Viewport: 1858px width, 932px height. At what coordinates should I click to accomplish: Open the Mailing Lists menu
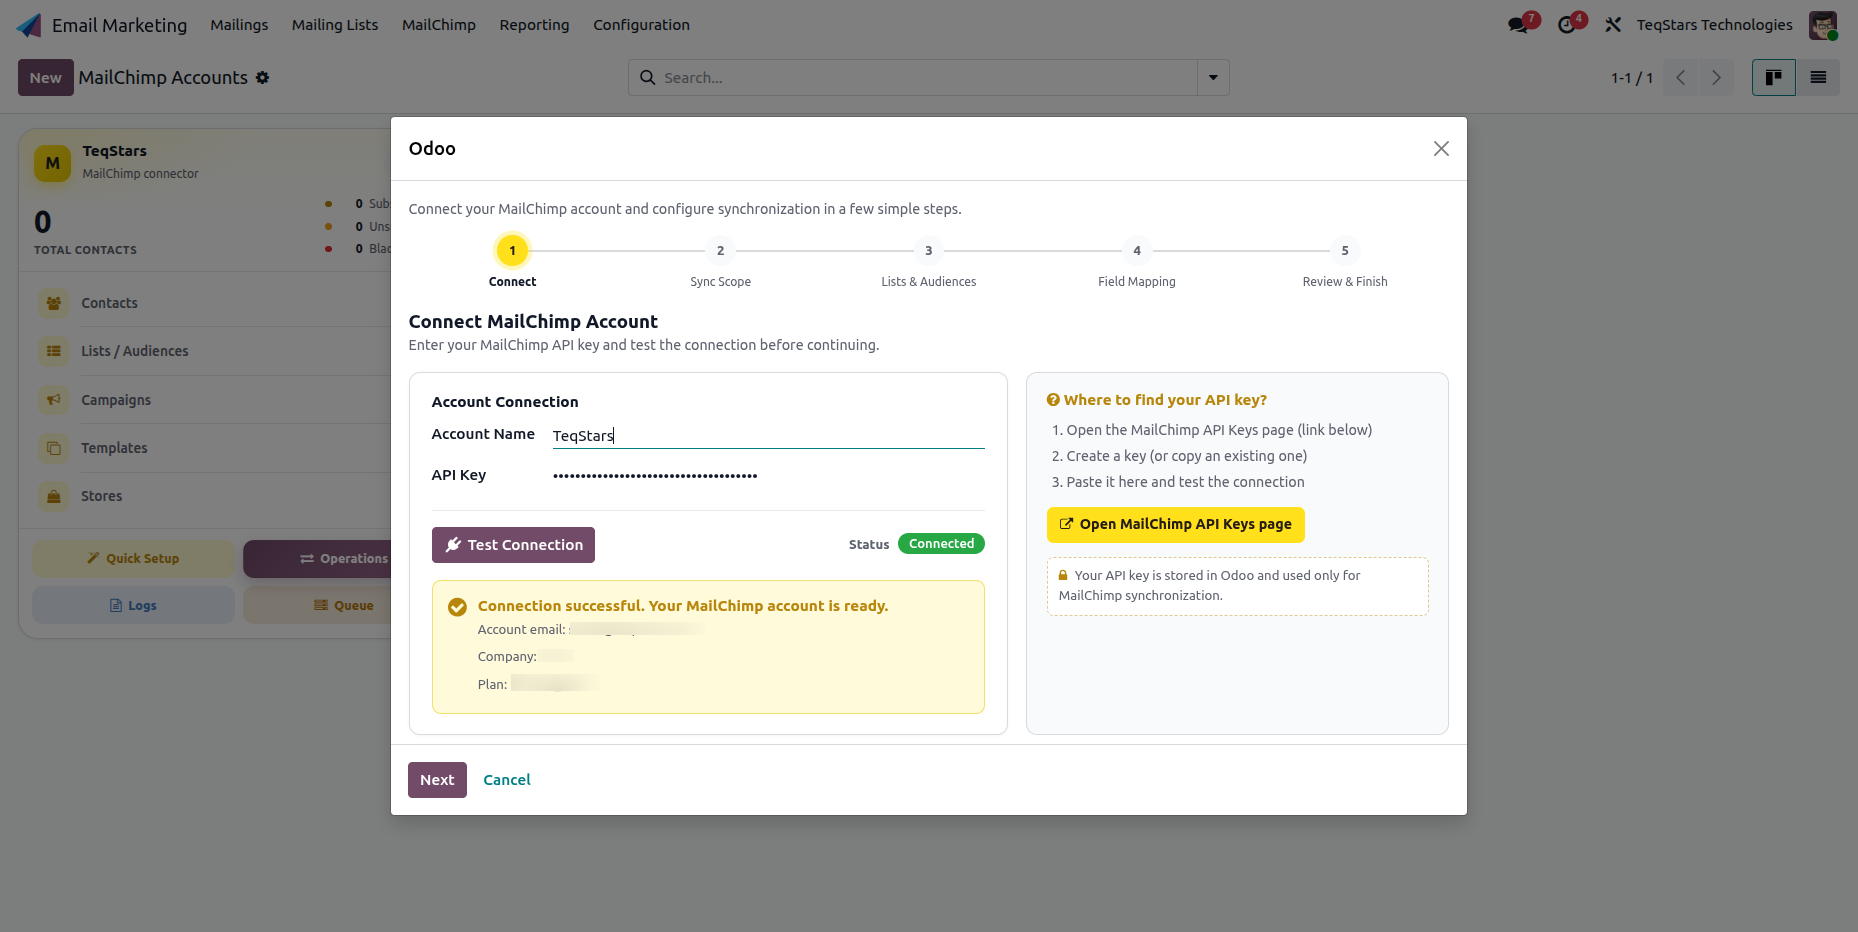point(335,25)
